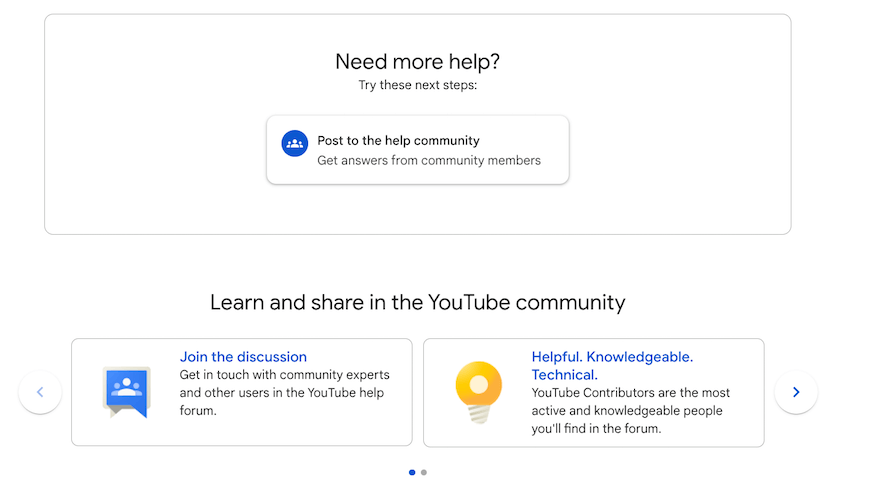Click the blue community people icon
The width and height of the screenshot is (880, 497).
(295, 144)
